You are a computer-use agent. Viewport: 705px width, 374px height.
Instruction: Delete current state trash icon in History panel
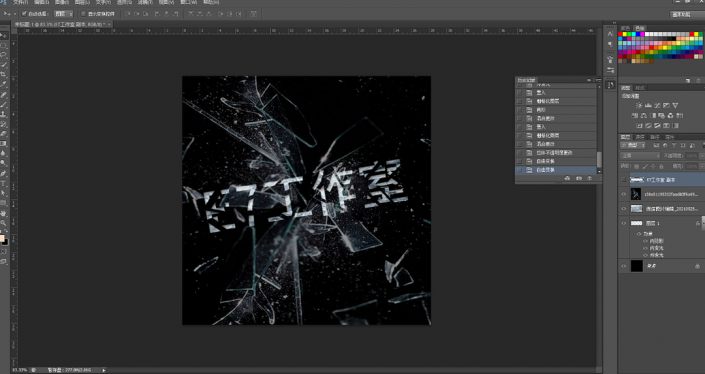(x=589, y=178)
